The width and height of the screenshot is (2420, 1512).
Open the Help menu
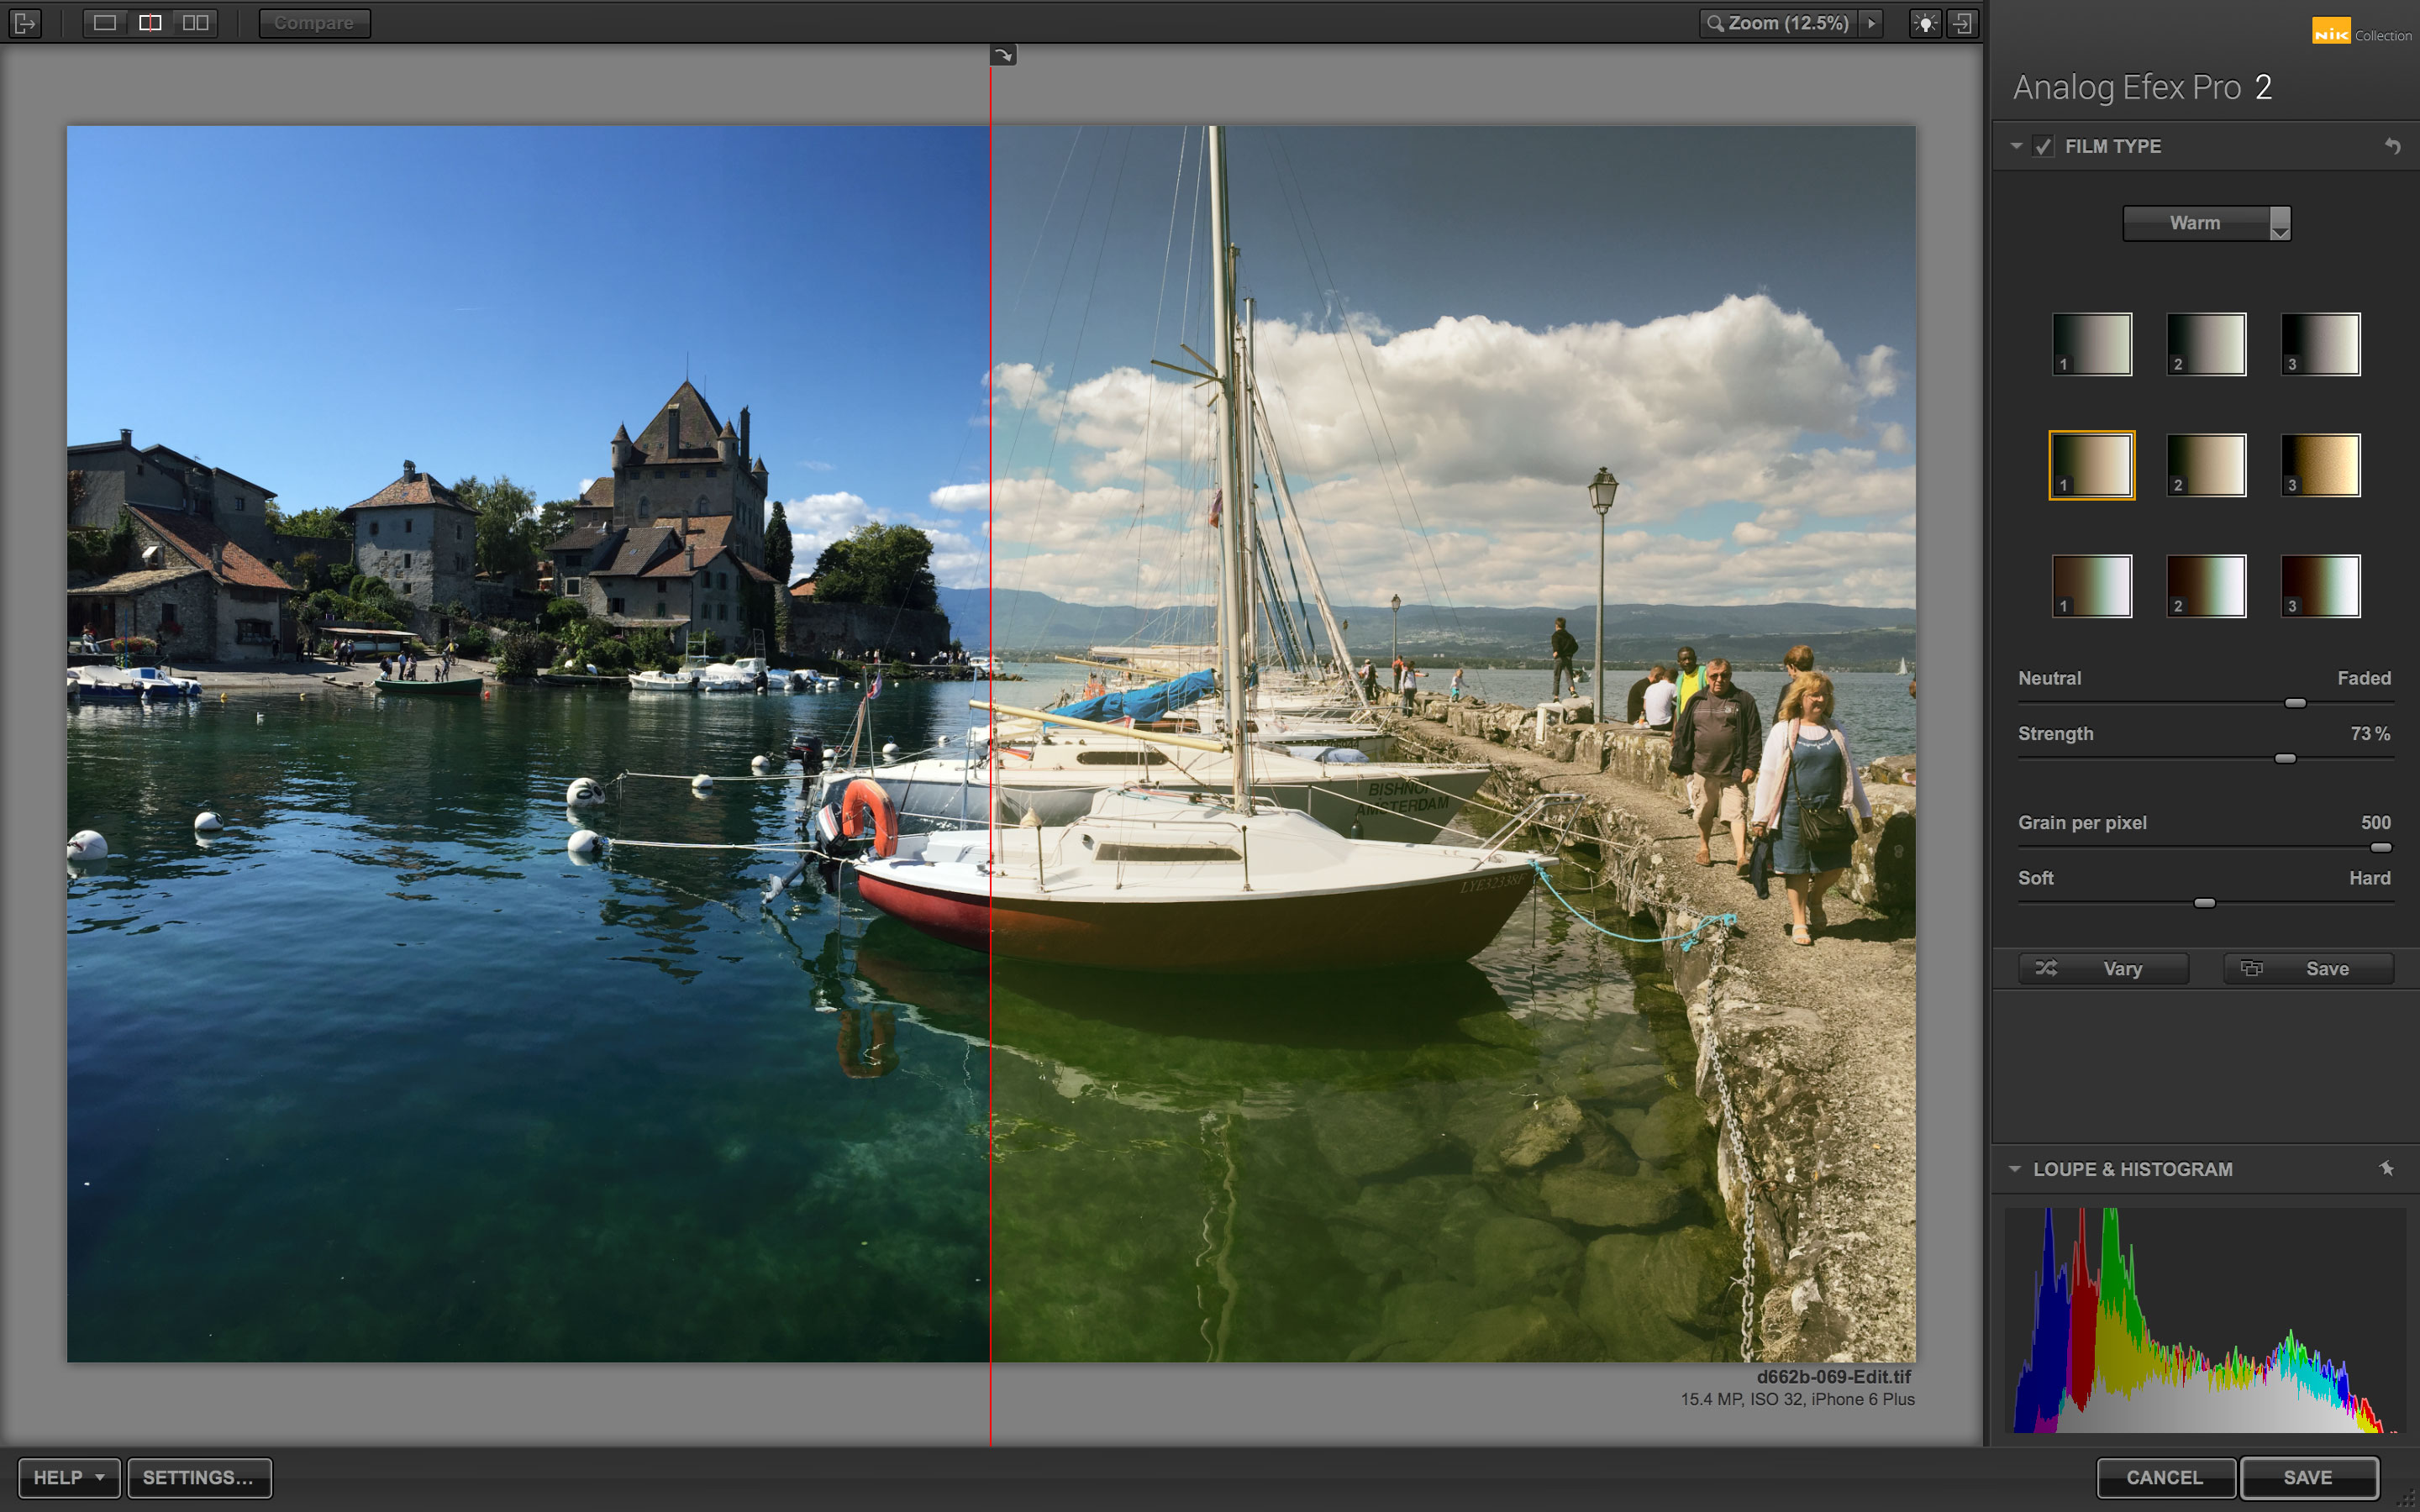[x=68, y=1477]
